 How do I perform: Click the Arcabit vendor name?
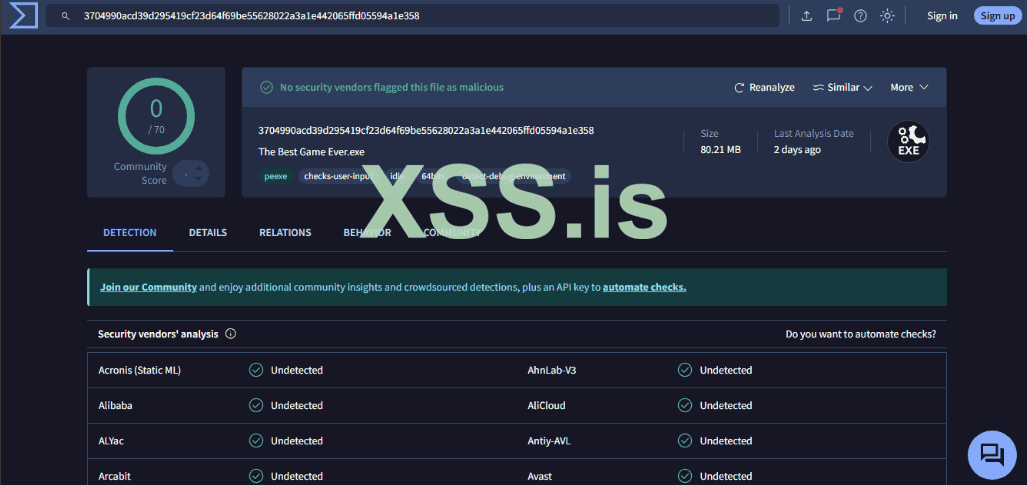115,476
